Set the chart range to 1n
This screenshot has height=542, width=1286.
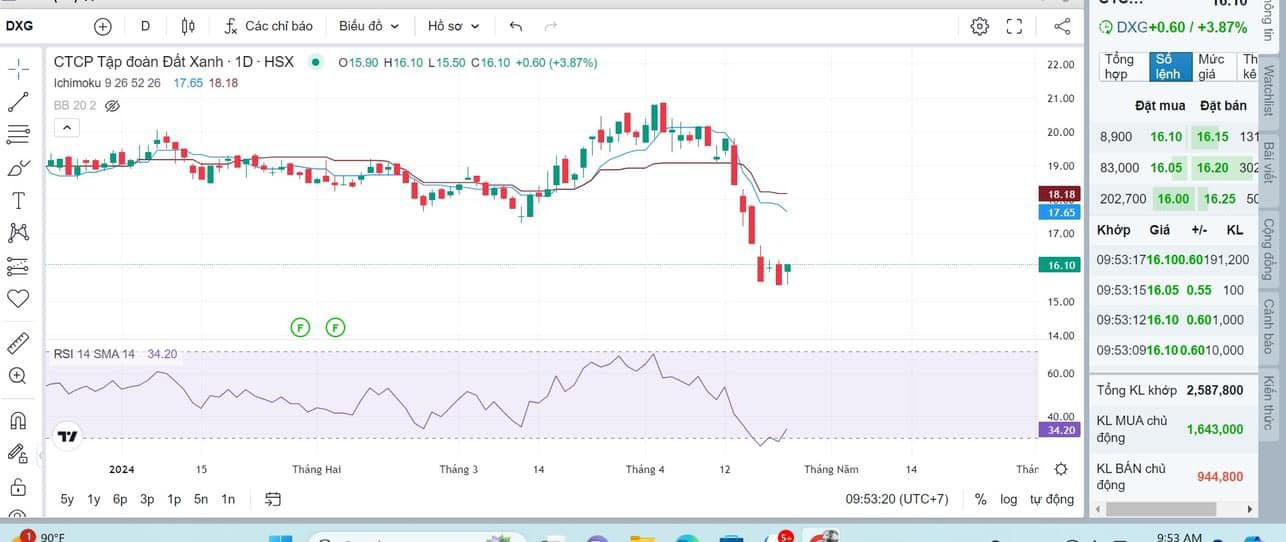tap(228, 499)
